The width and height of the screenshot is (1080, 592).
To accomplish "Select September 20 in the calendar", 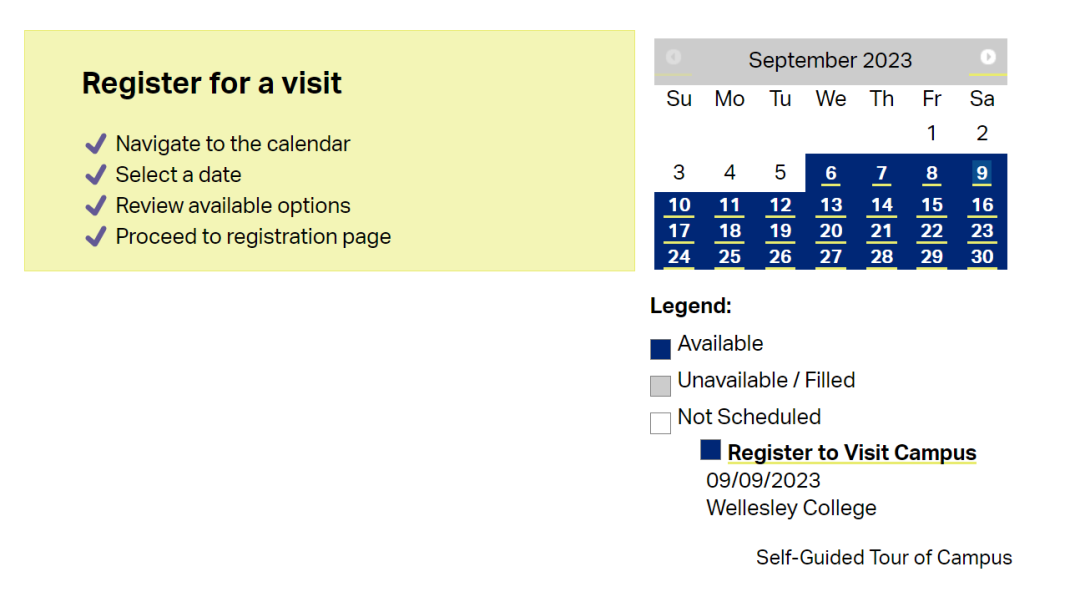I will tap(831, 231).
